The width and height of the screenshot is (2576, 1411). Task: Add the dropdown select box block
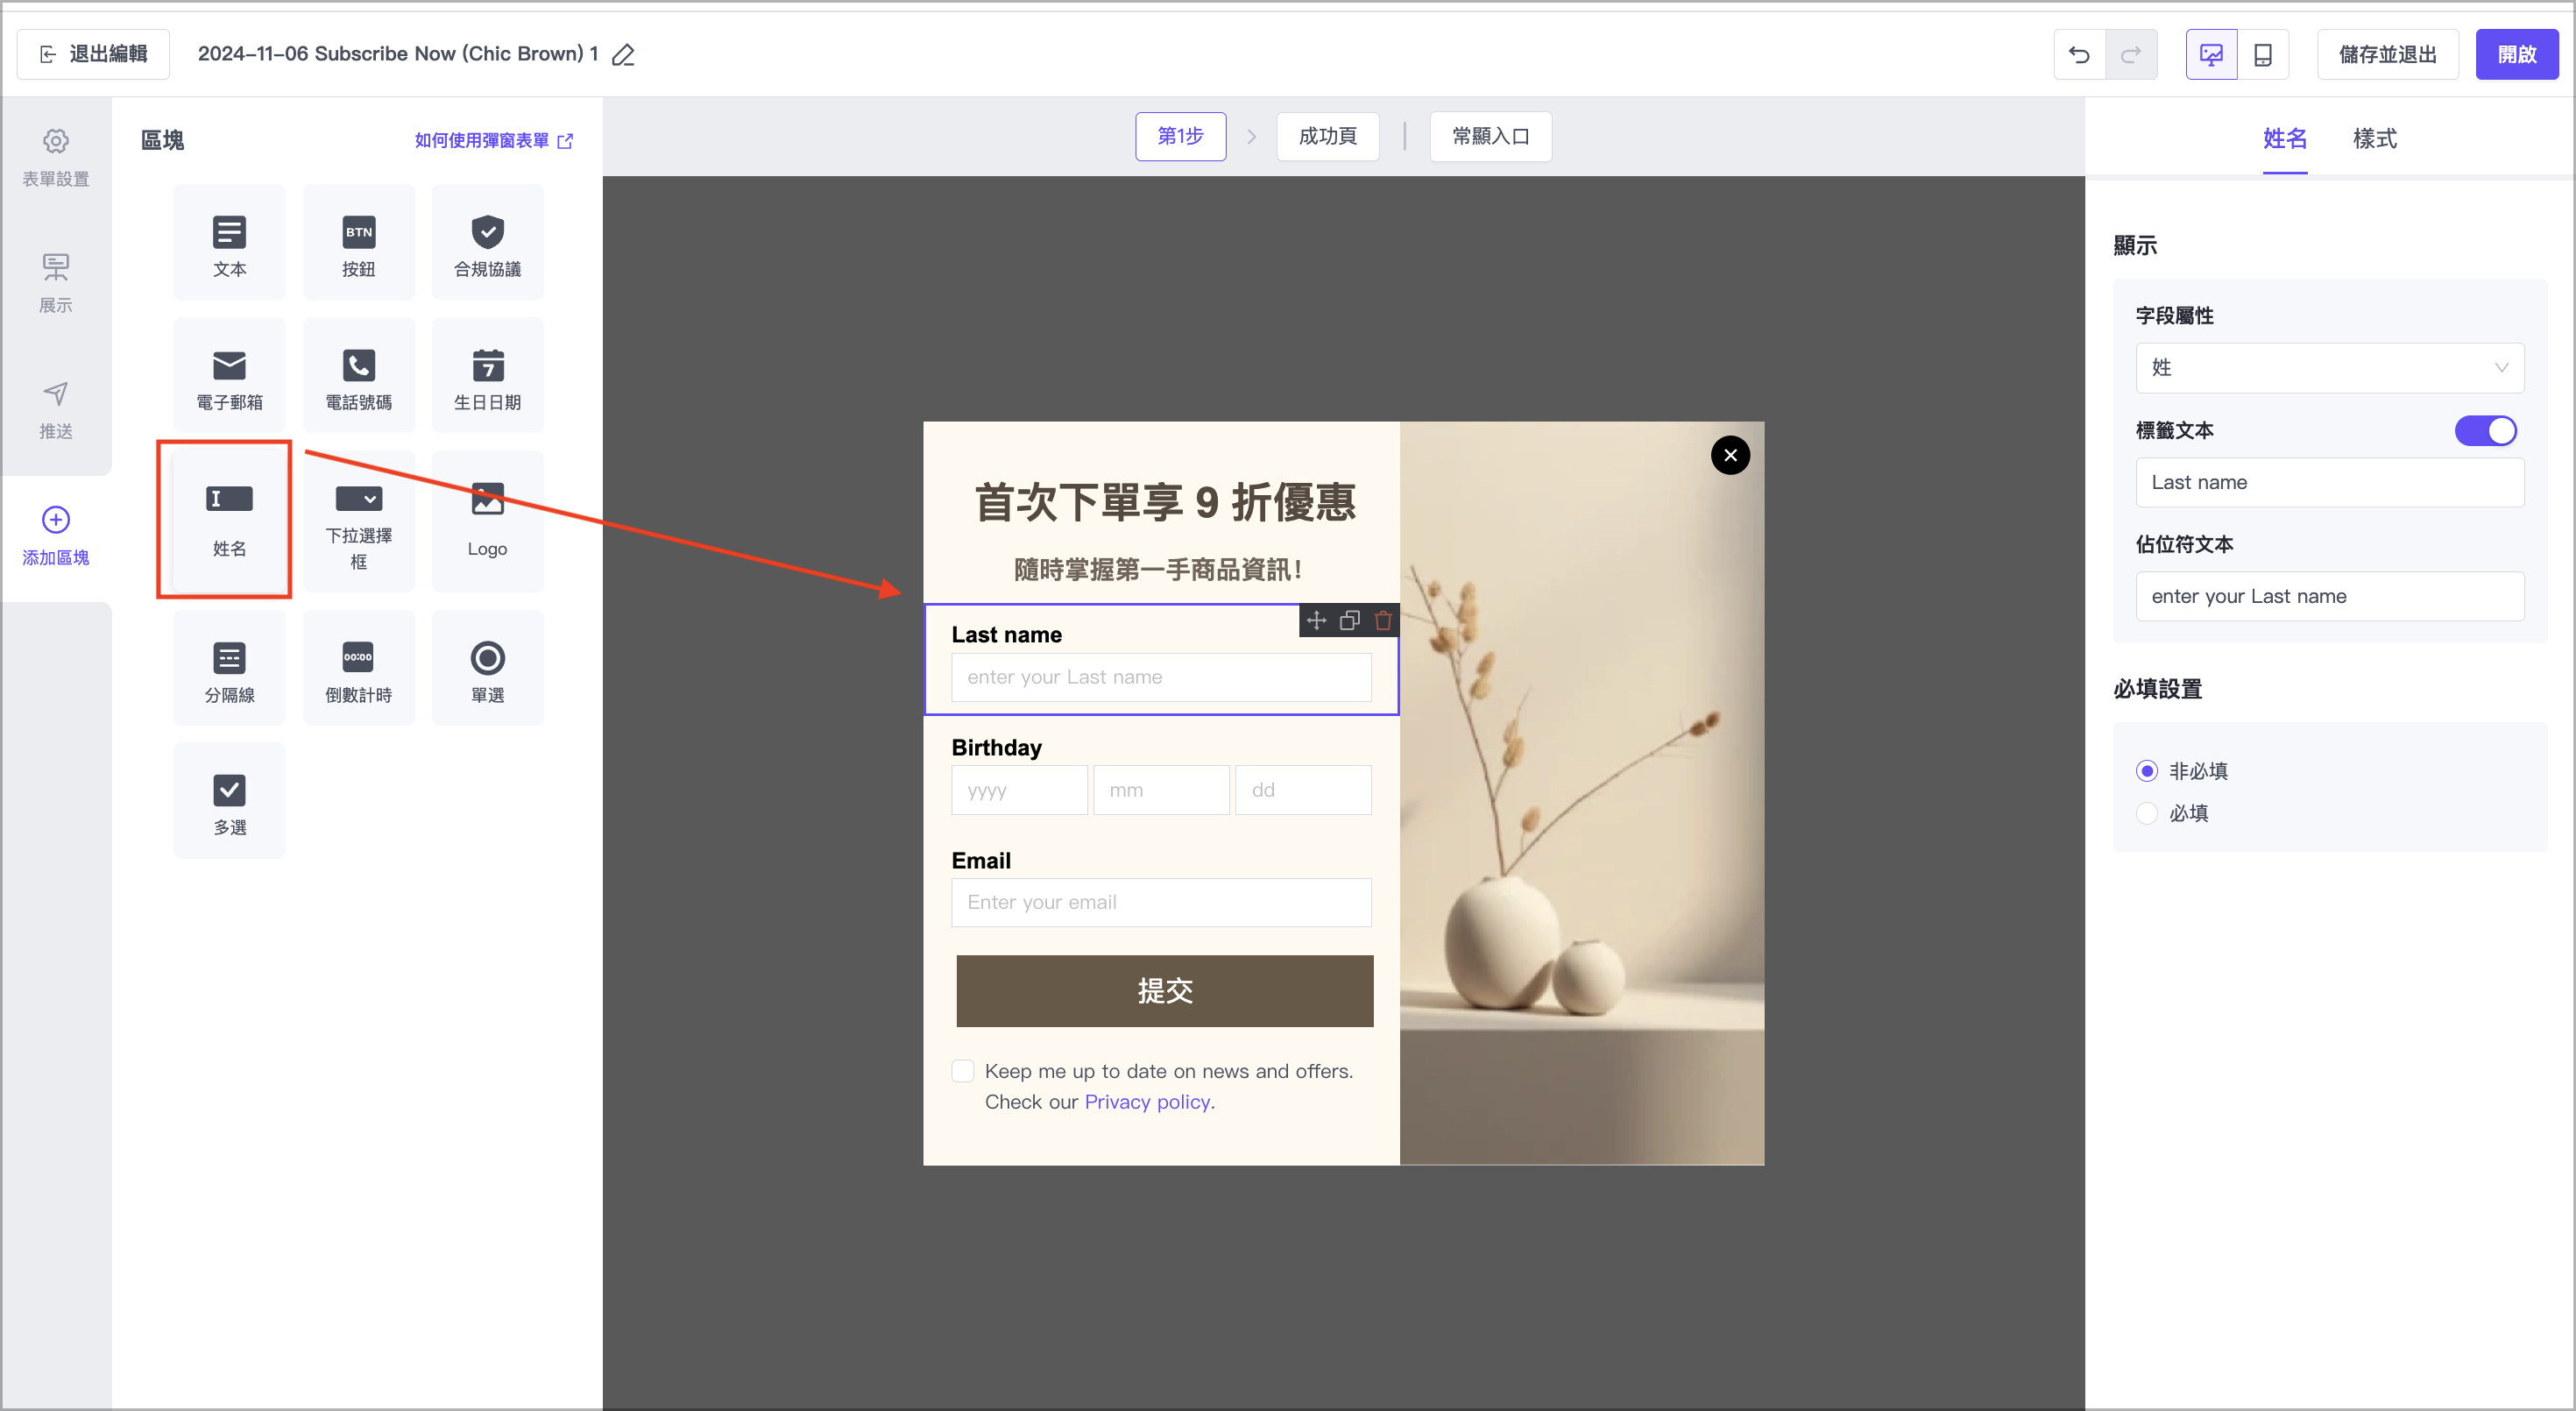(358, 520)
